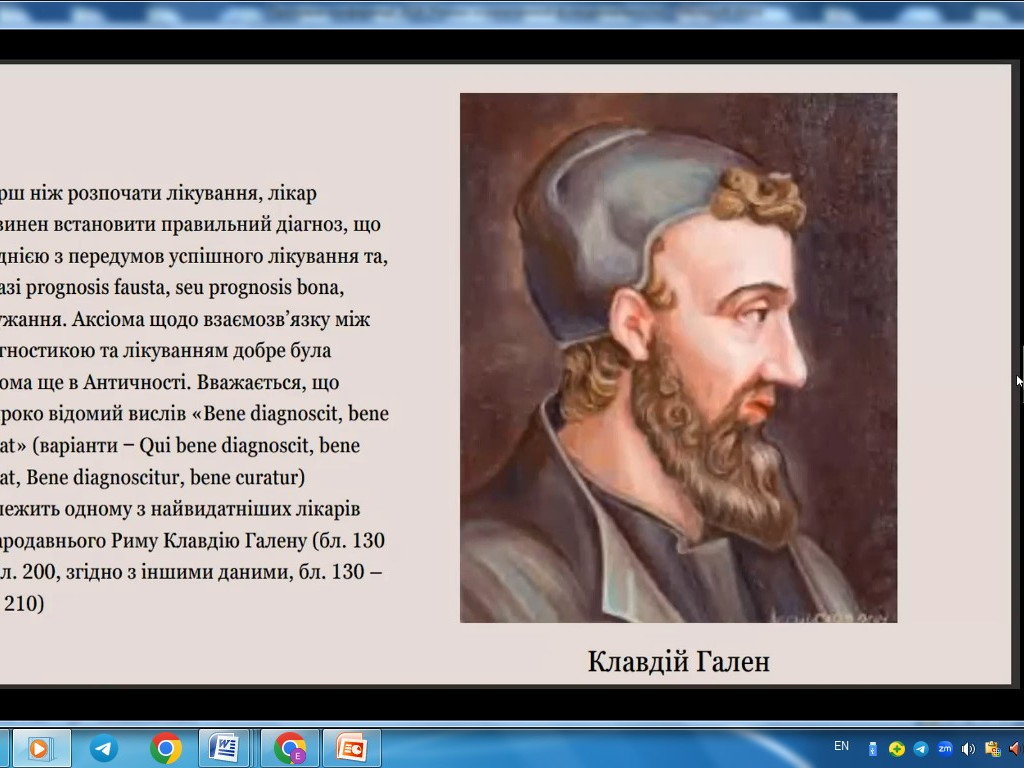
Task: Click the text "найвидатніших лікарів"
Action: 255,509
